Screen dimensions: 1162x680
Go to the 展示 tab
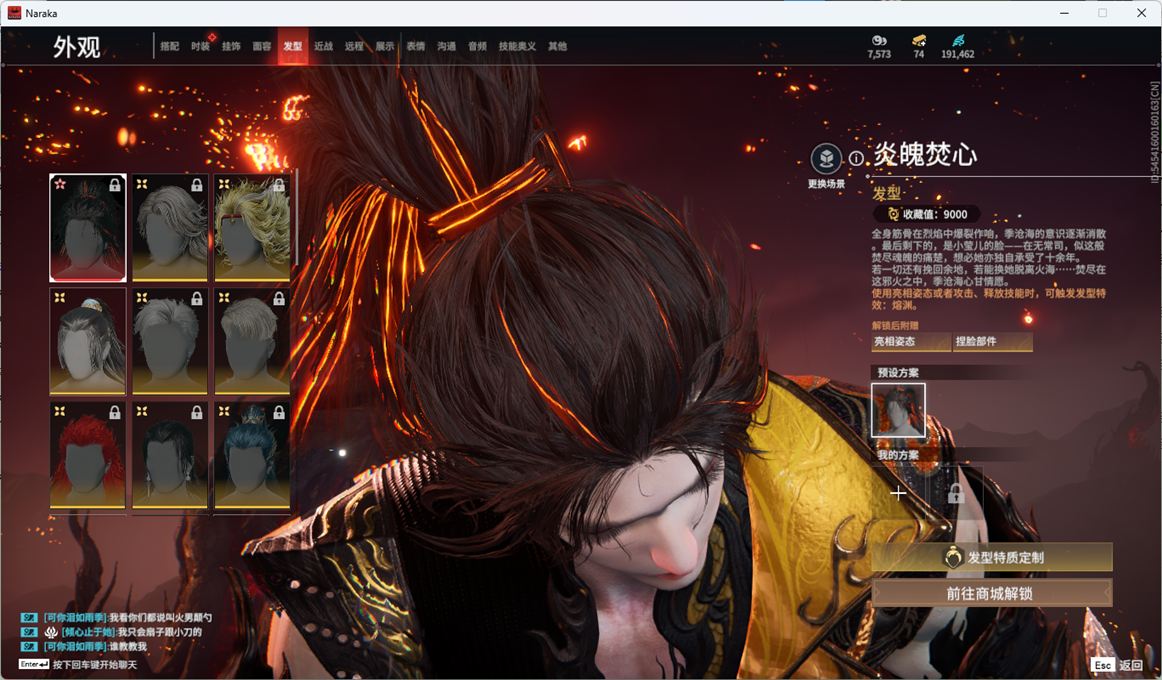click(x=385, y=46)
